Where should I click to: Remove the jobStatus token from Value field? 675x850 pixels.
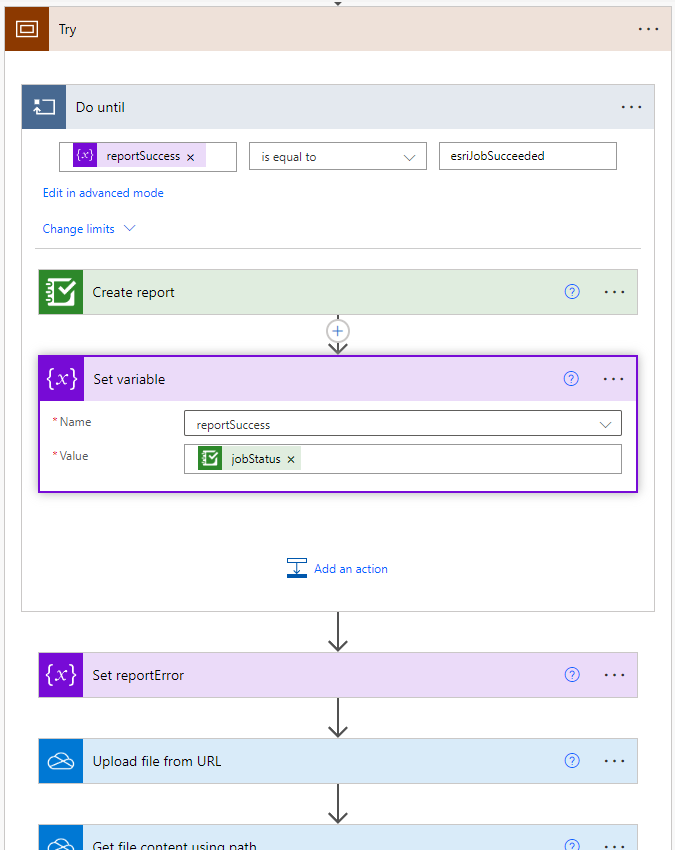coord(290,458)
